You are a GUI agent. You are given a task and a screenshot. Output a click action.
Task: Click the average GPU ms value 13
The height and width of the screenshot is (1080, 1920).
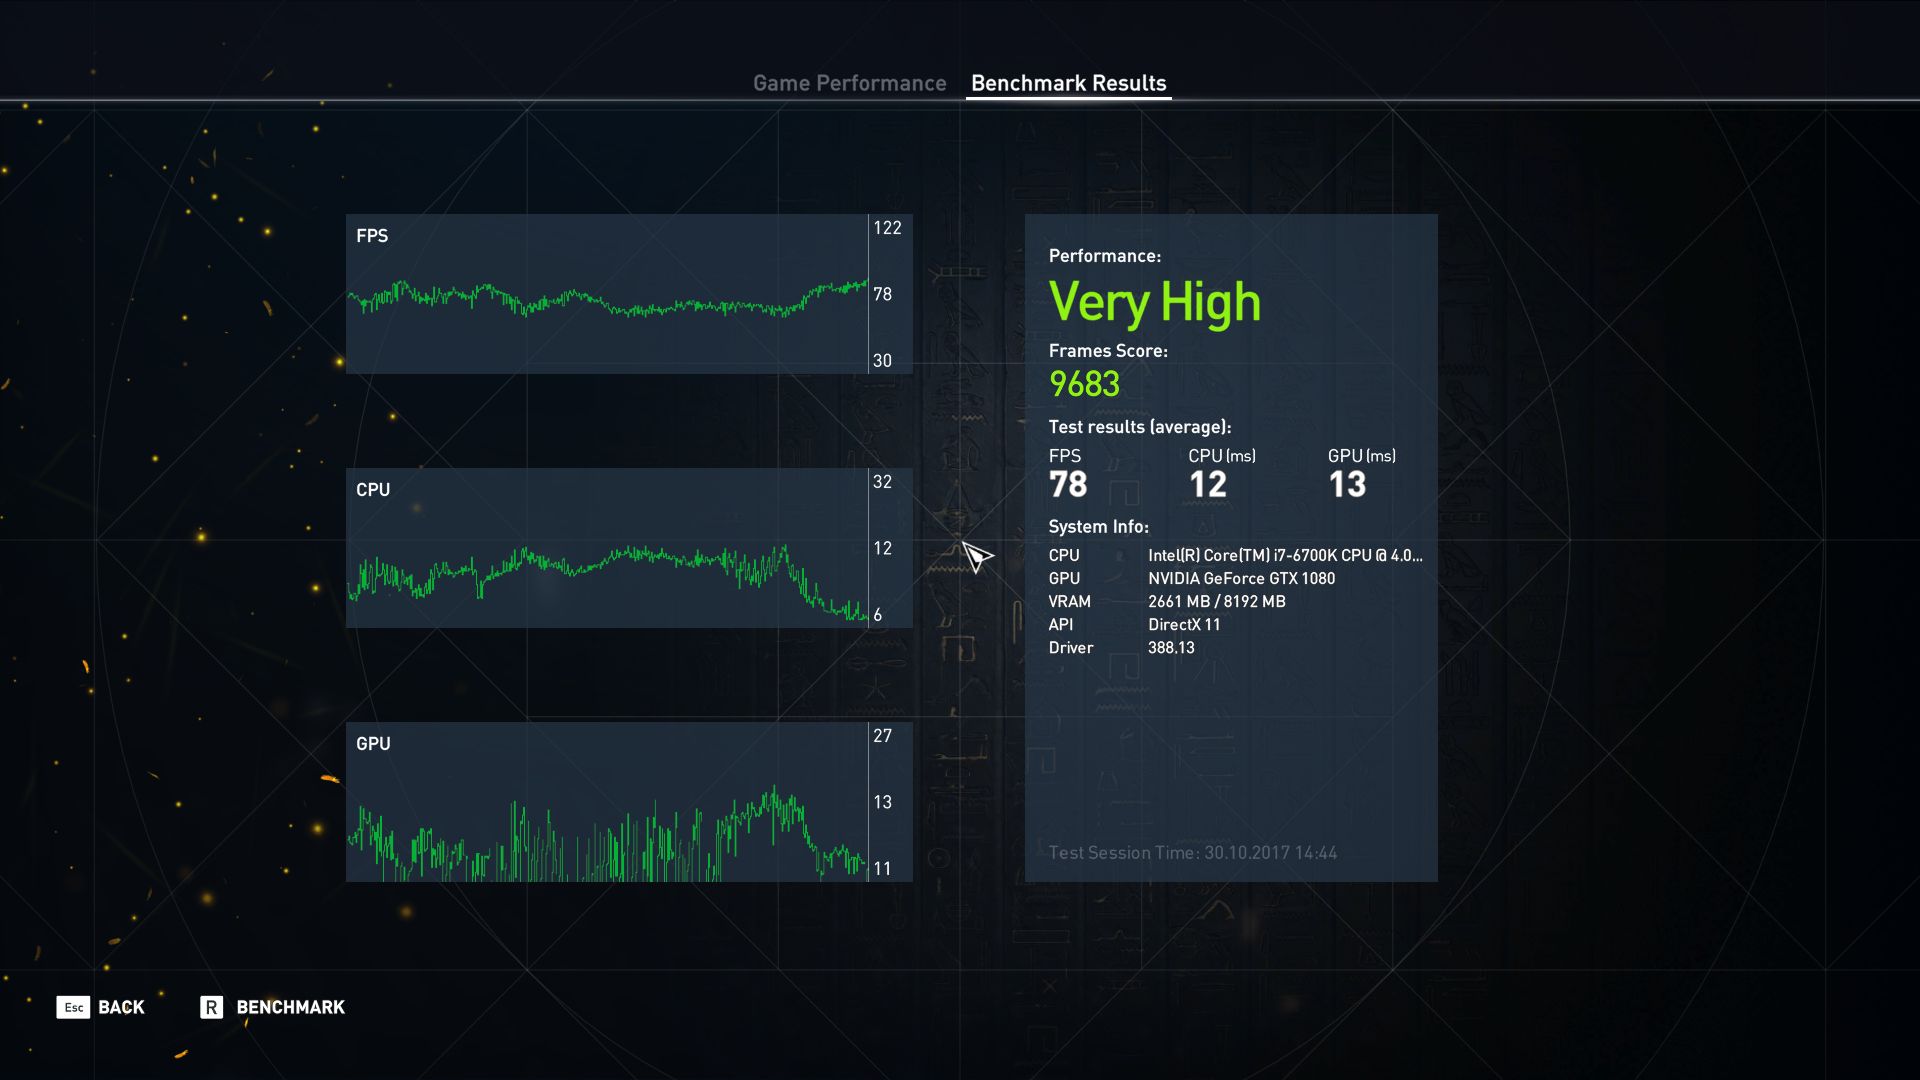click(1347, 485)
